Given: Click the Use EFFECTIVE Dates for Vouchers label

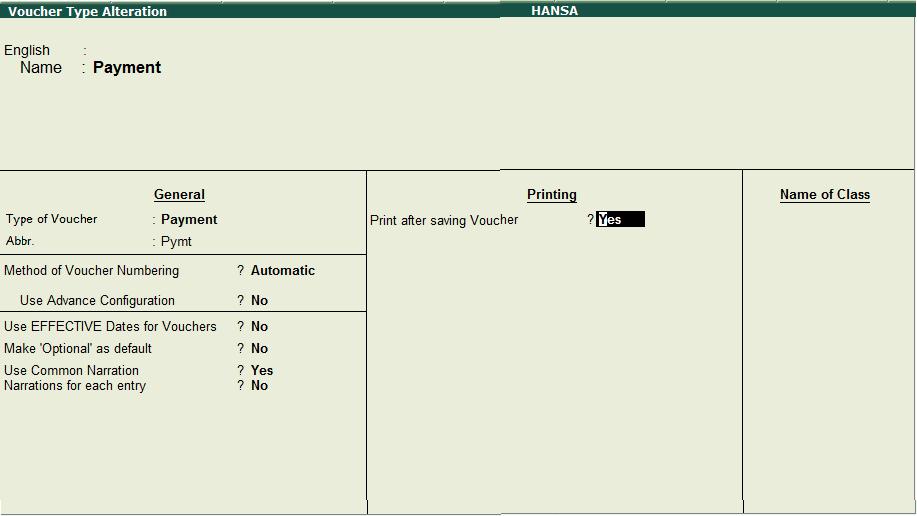Looking at the screenshot, I should [110, 326].
